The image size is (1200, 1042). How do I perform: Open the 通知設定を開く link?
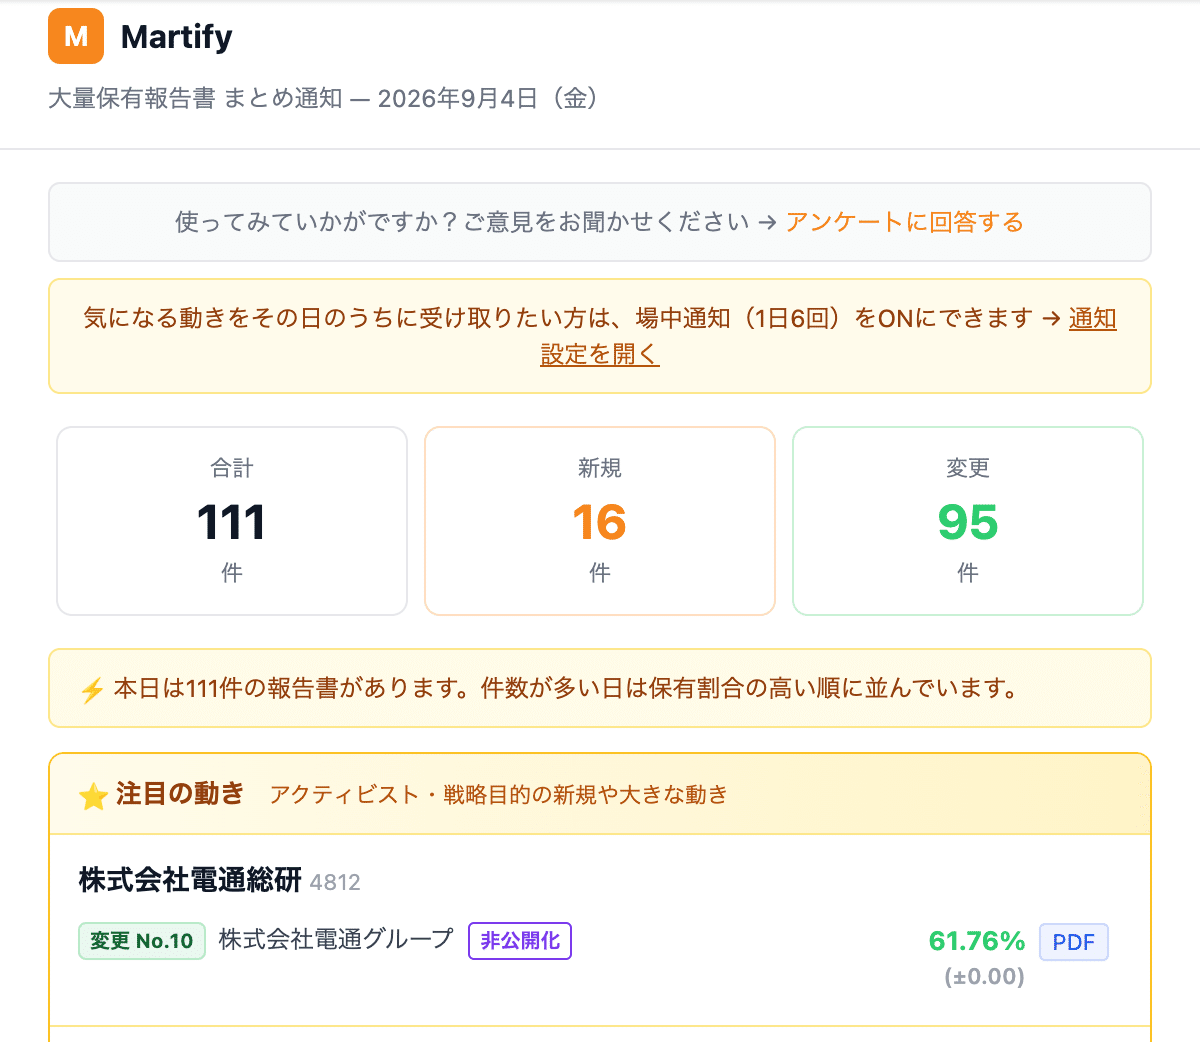(828, 336)
